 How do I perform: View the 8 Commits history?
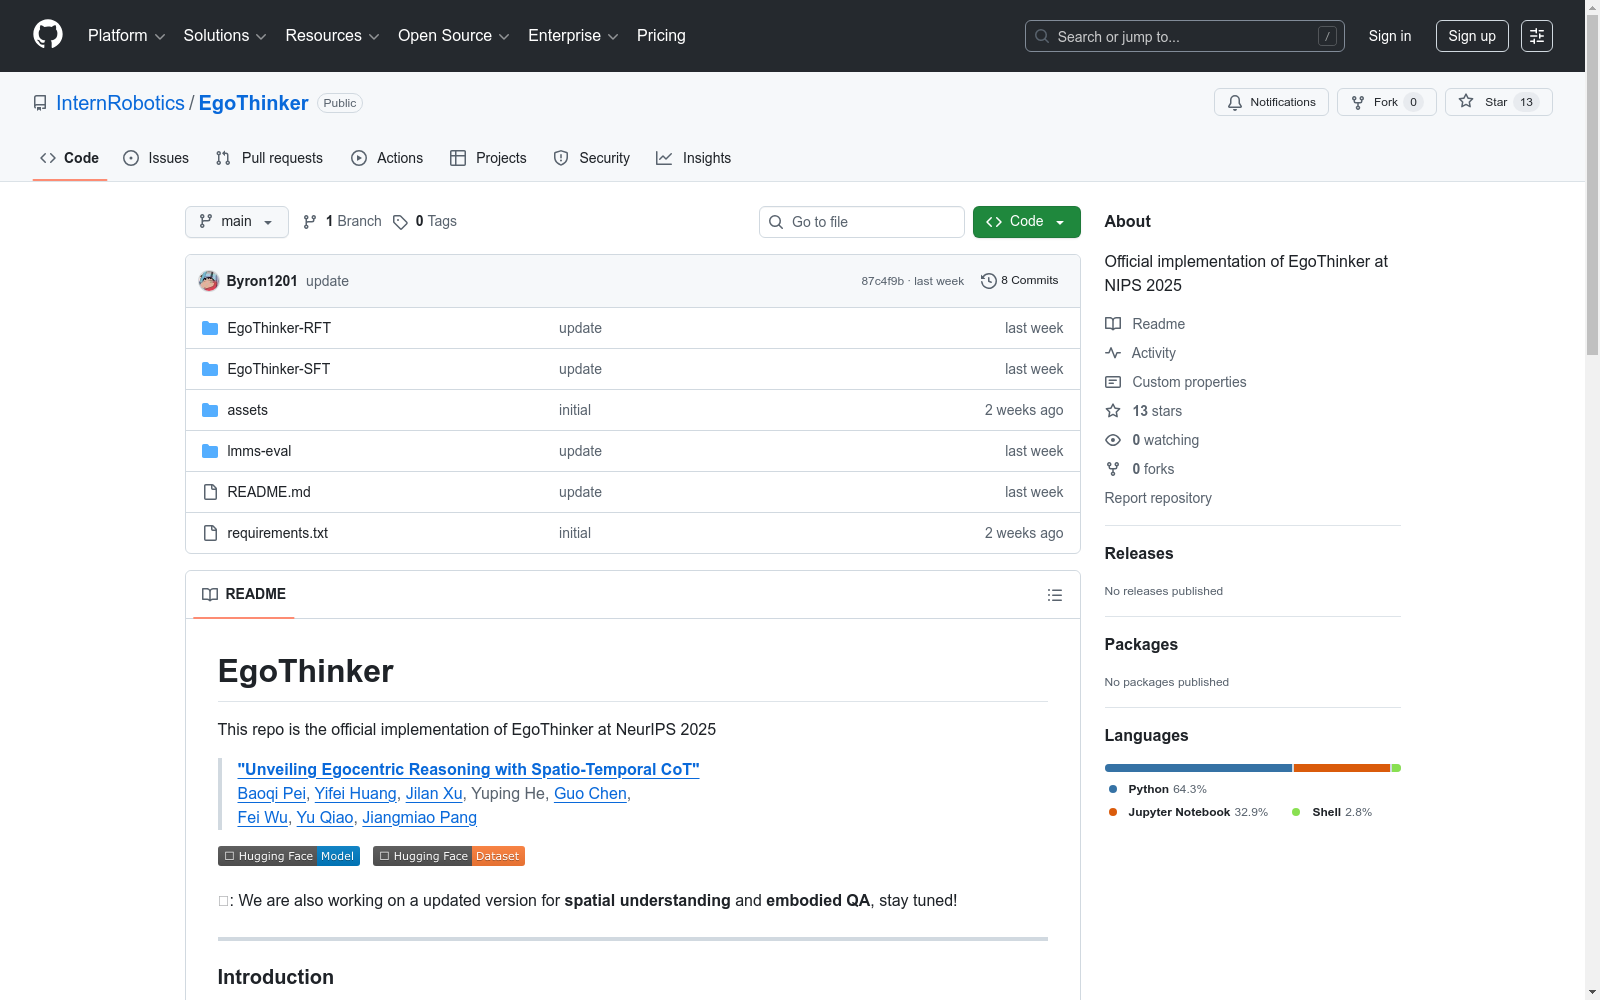coord(1020,281)
